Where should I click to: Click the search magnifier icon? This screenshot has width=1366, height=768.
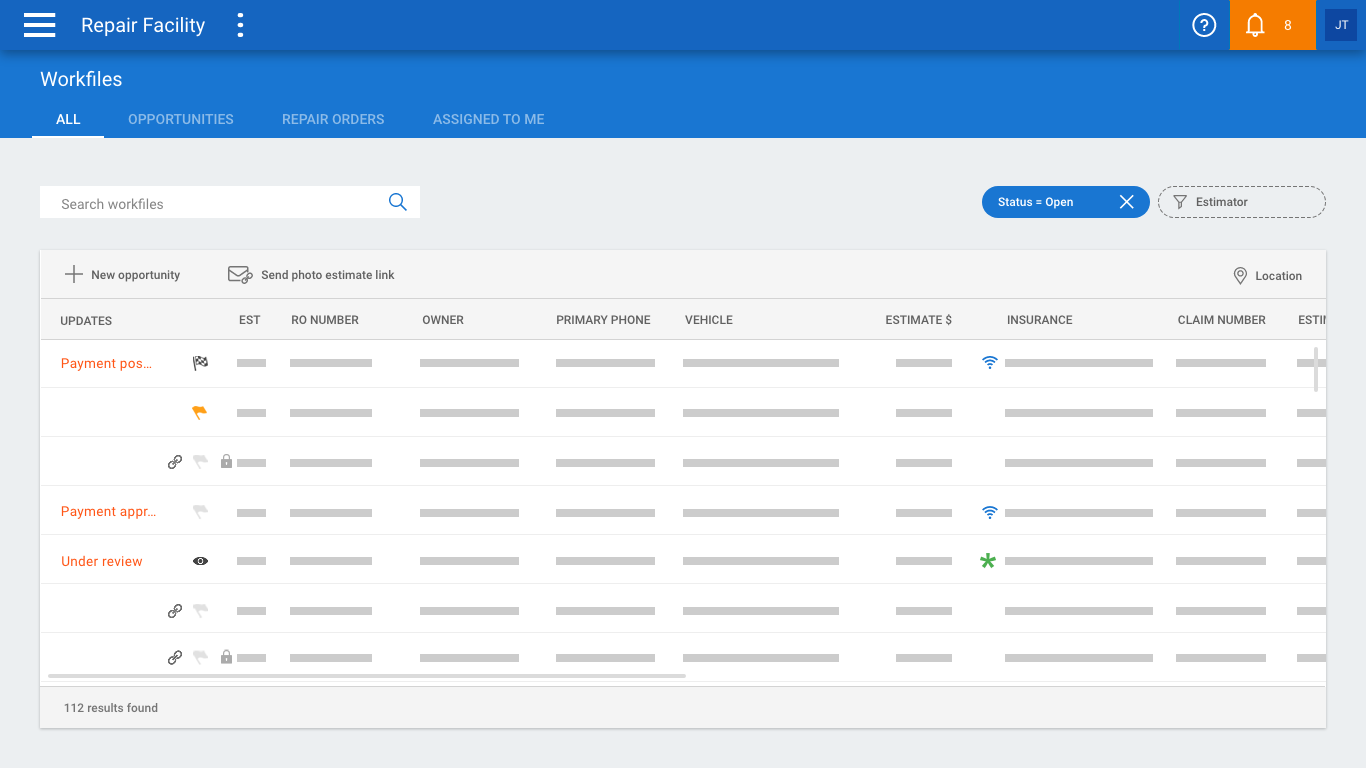tap(398, 202)
